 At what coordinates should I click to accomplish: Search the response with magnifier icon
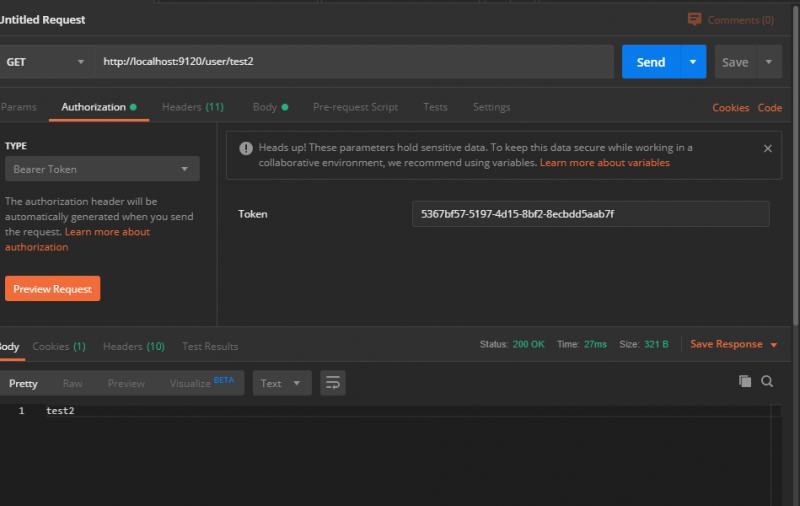[767, 381]
